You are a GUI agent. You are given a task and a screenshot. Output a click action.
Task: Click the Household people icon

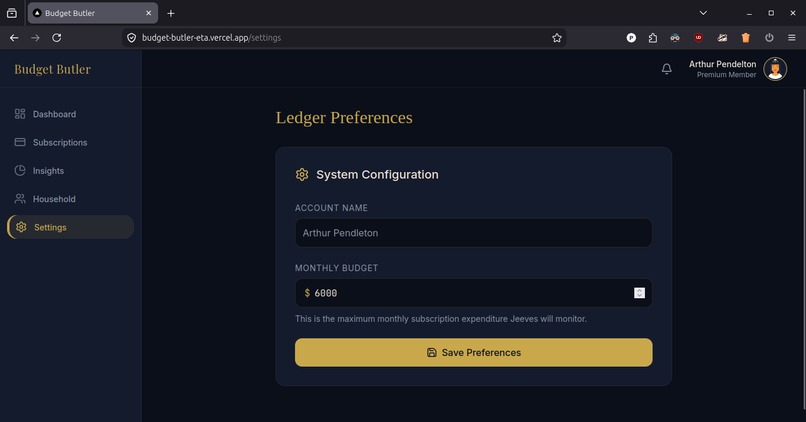[20, 199]
